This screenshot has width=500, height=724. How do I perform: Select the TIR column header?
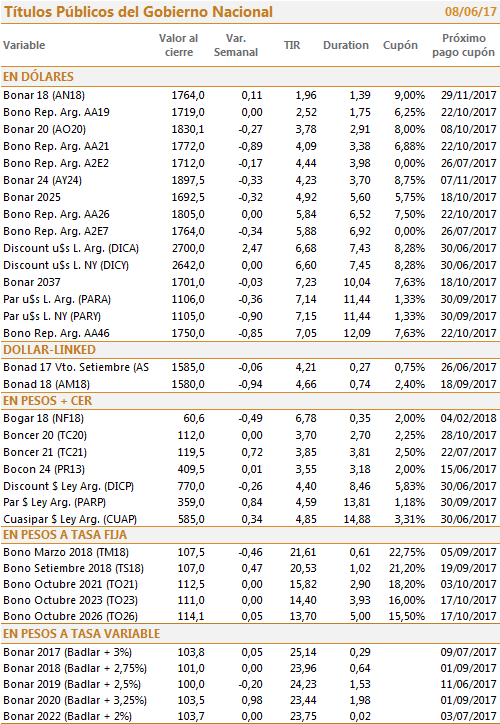[x=292, y=45]
